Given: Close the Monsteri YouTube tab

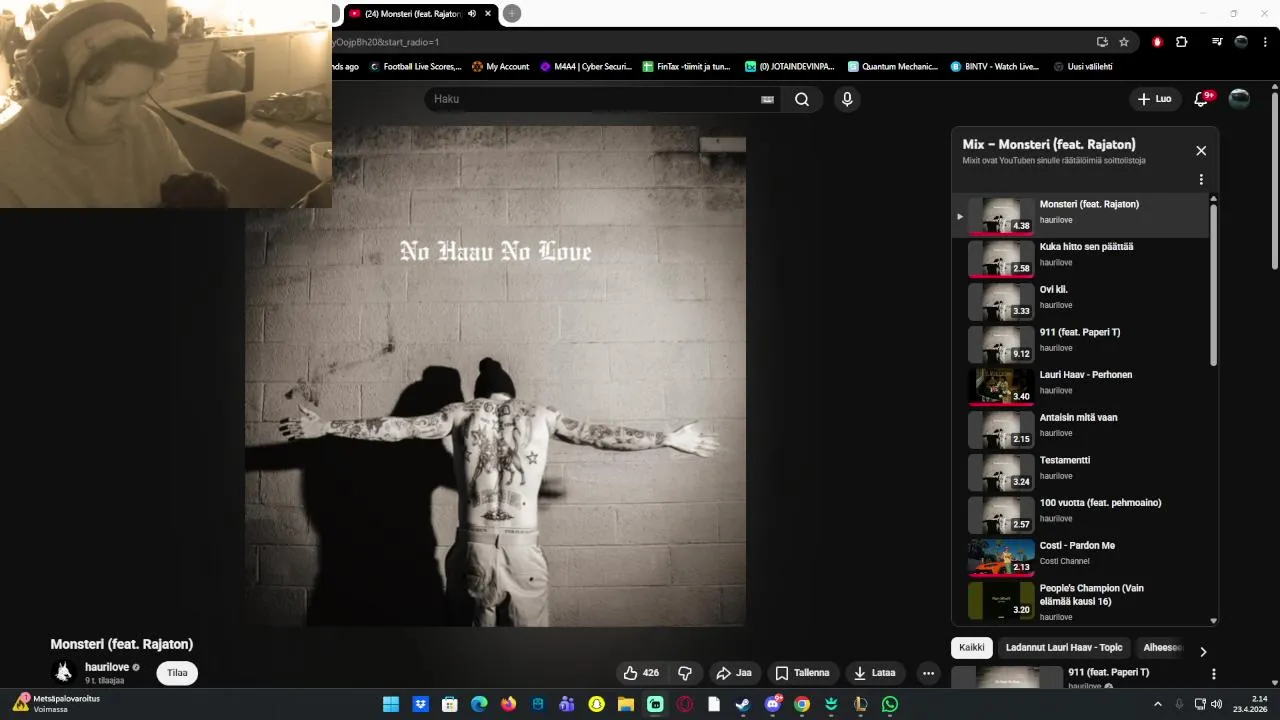Looking at the screenshot, I should (x=488, y=13).
